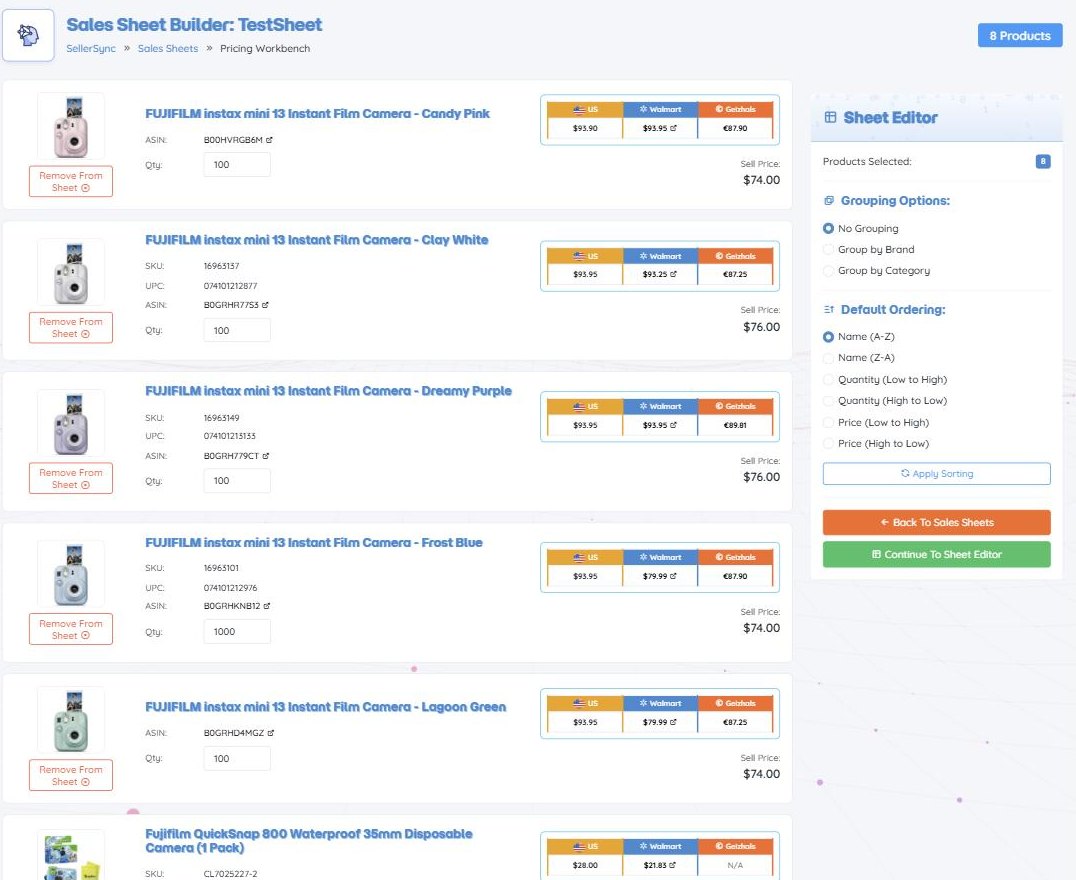Click Qty field for Lagoon Green camera
Image resolution: width=1076 pixels, height=880 pixels.
click(237, 759)
